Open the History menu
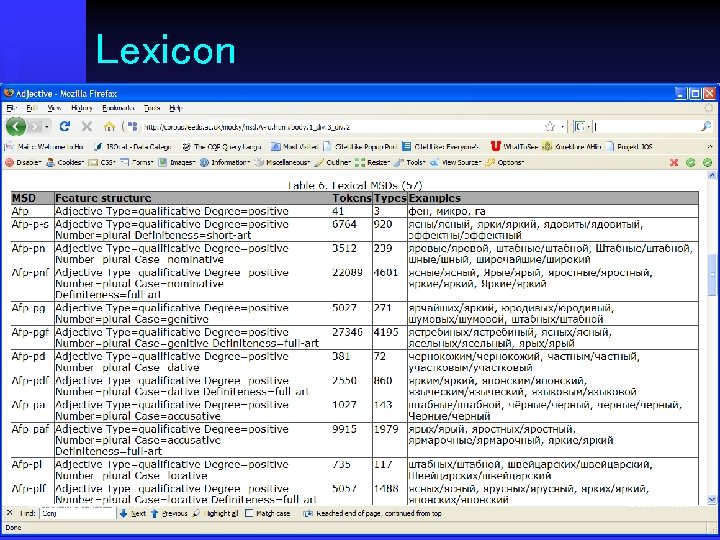This screenshot has width=720, height=540. 82,108
